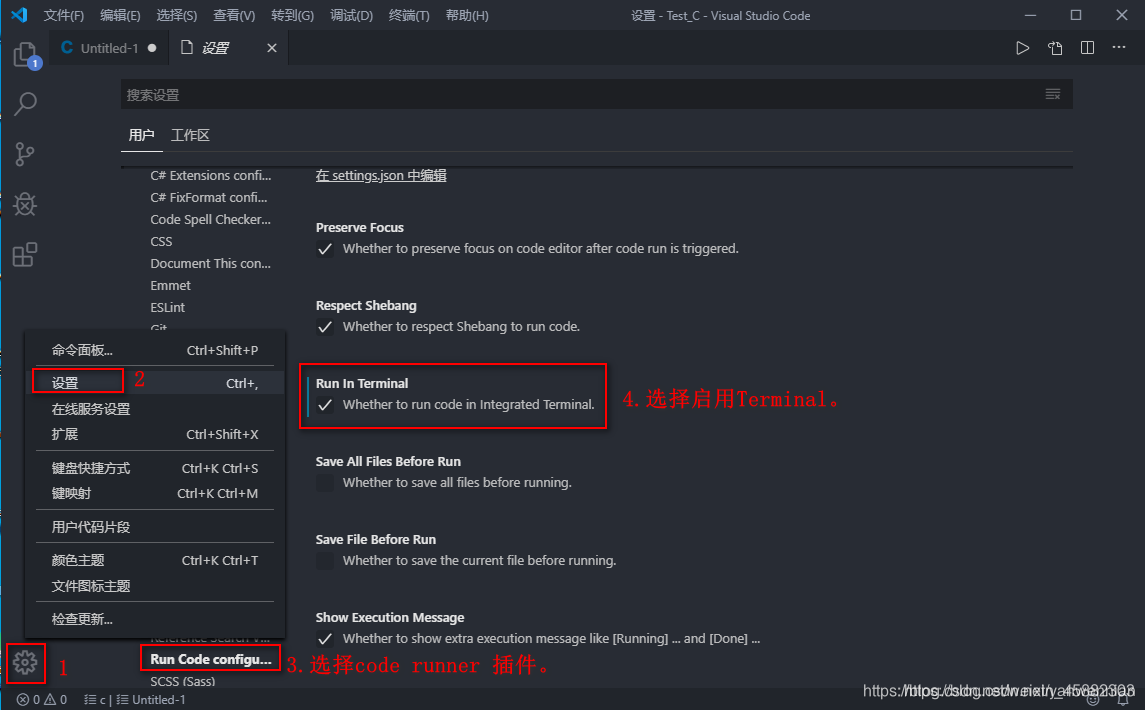Click the feedback smiley in status bar
This screenshot has height=710, width=1145.
click(x=1093, y=700)
